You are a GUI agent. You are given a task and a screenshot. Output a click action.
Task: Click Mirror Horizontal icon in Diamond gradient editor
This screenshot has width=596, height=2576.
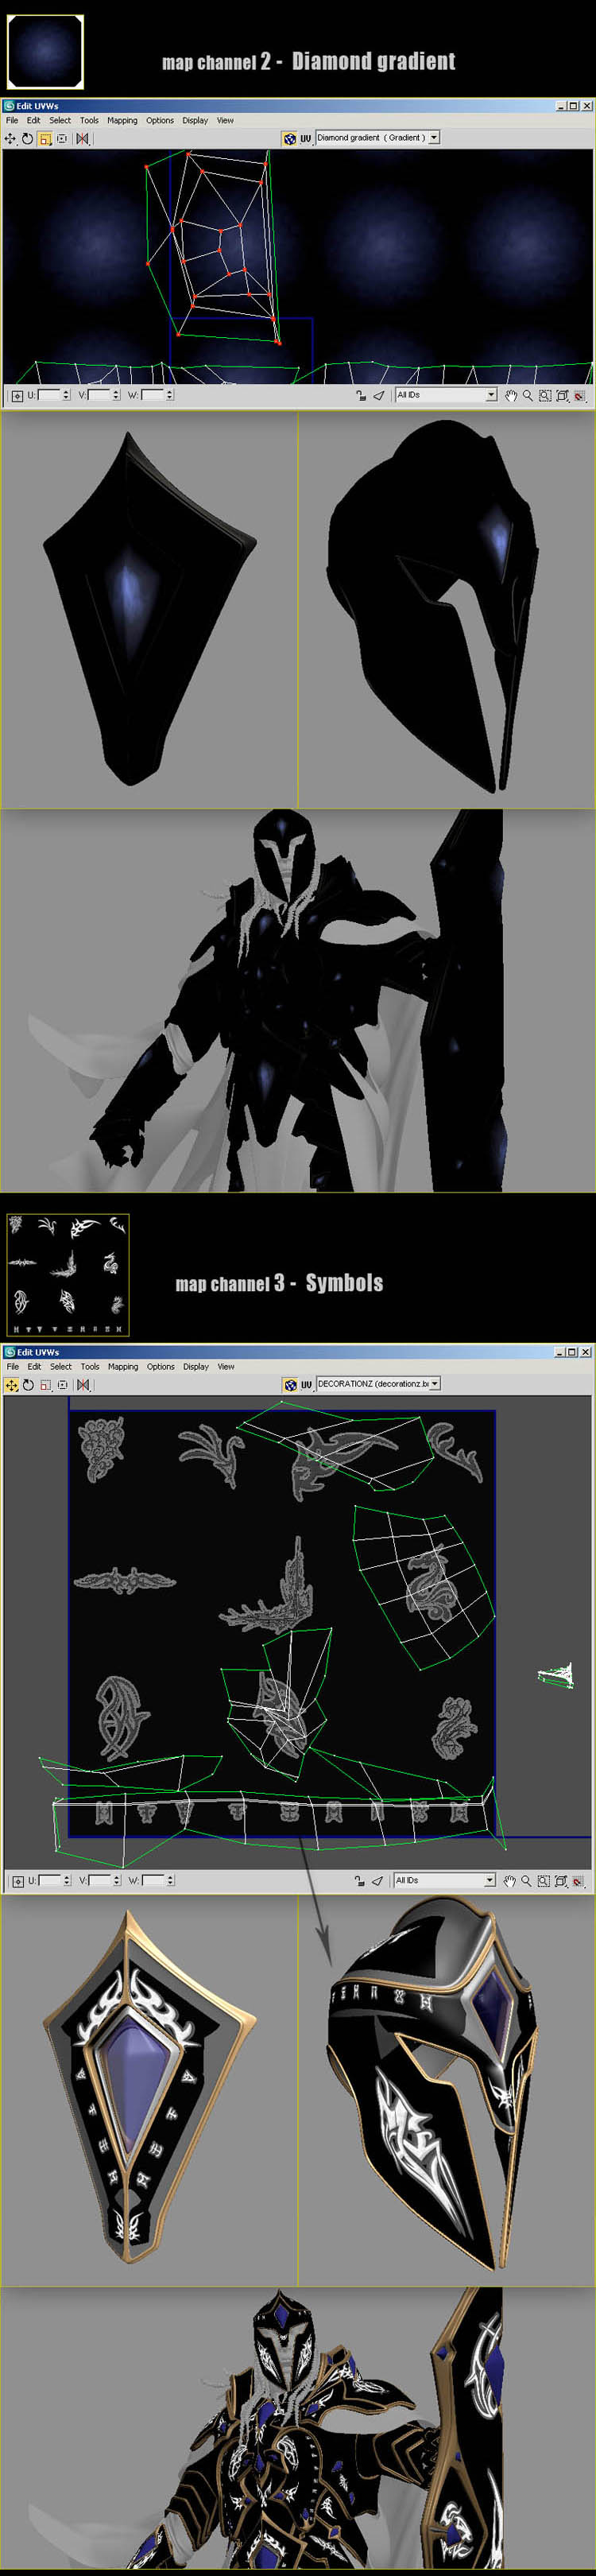click(x=83, y=139)
